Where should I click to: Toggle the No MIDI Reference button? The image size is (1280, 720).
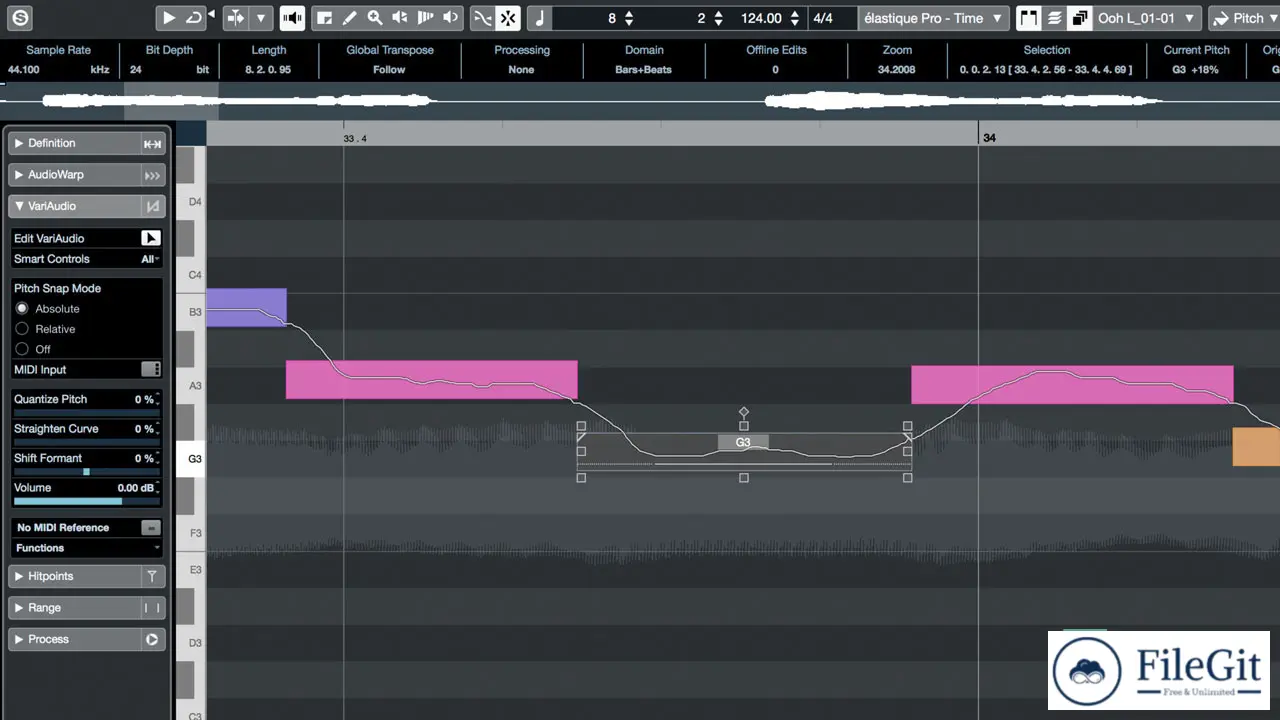click(150, 527)
